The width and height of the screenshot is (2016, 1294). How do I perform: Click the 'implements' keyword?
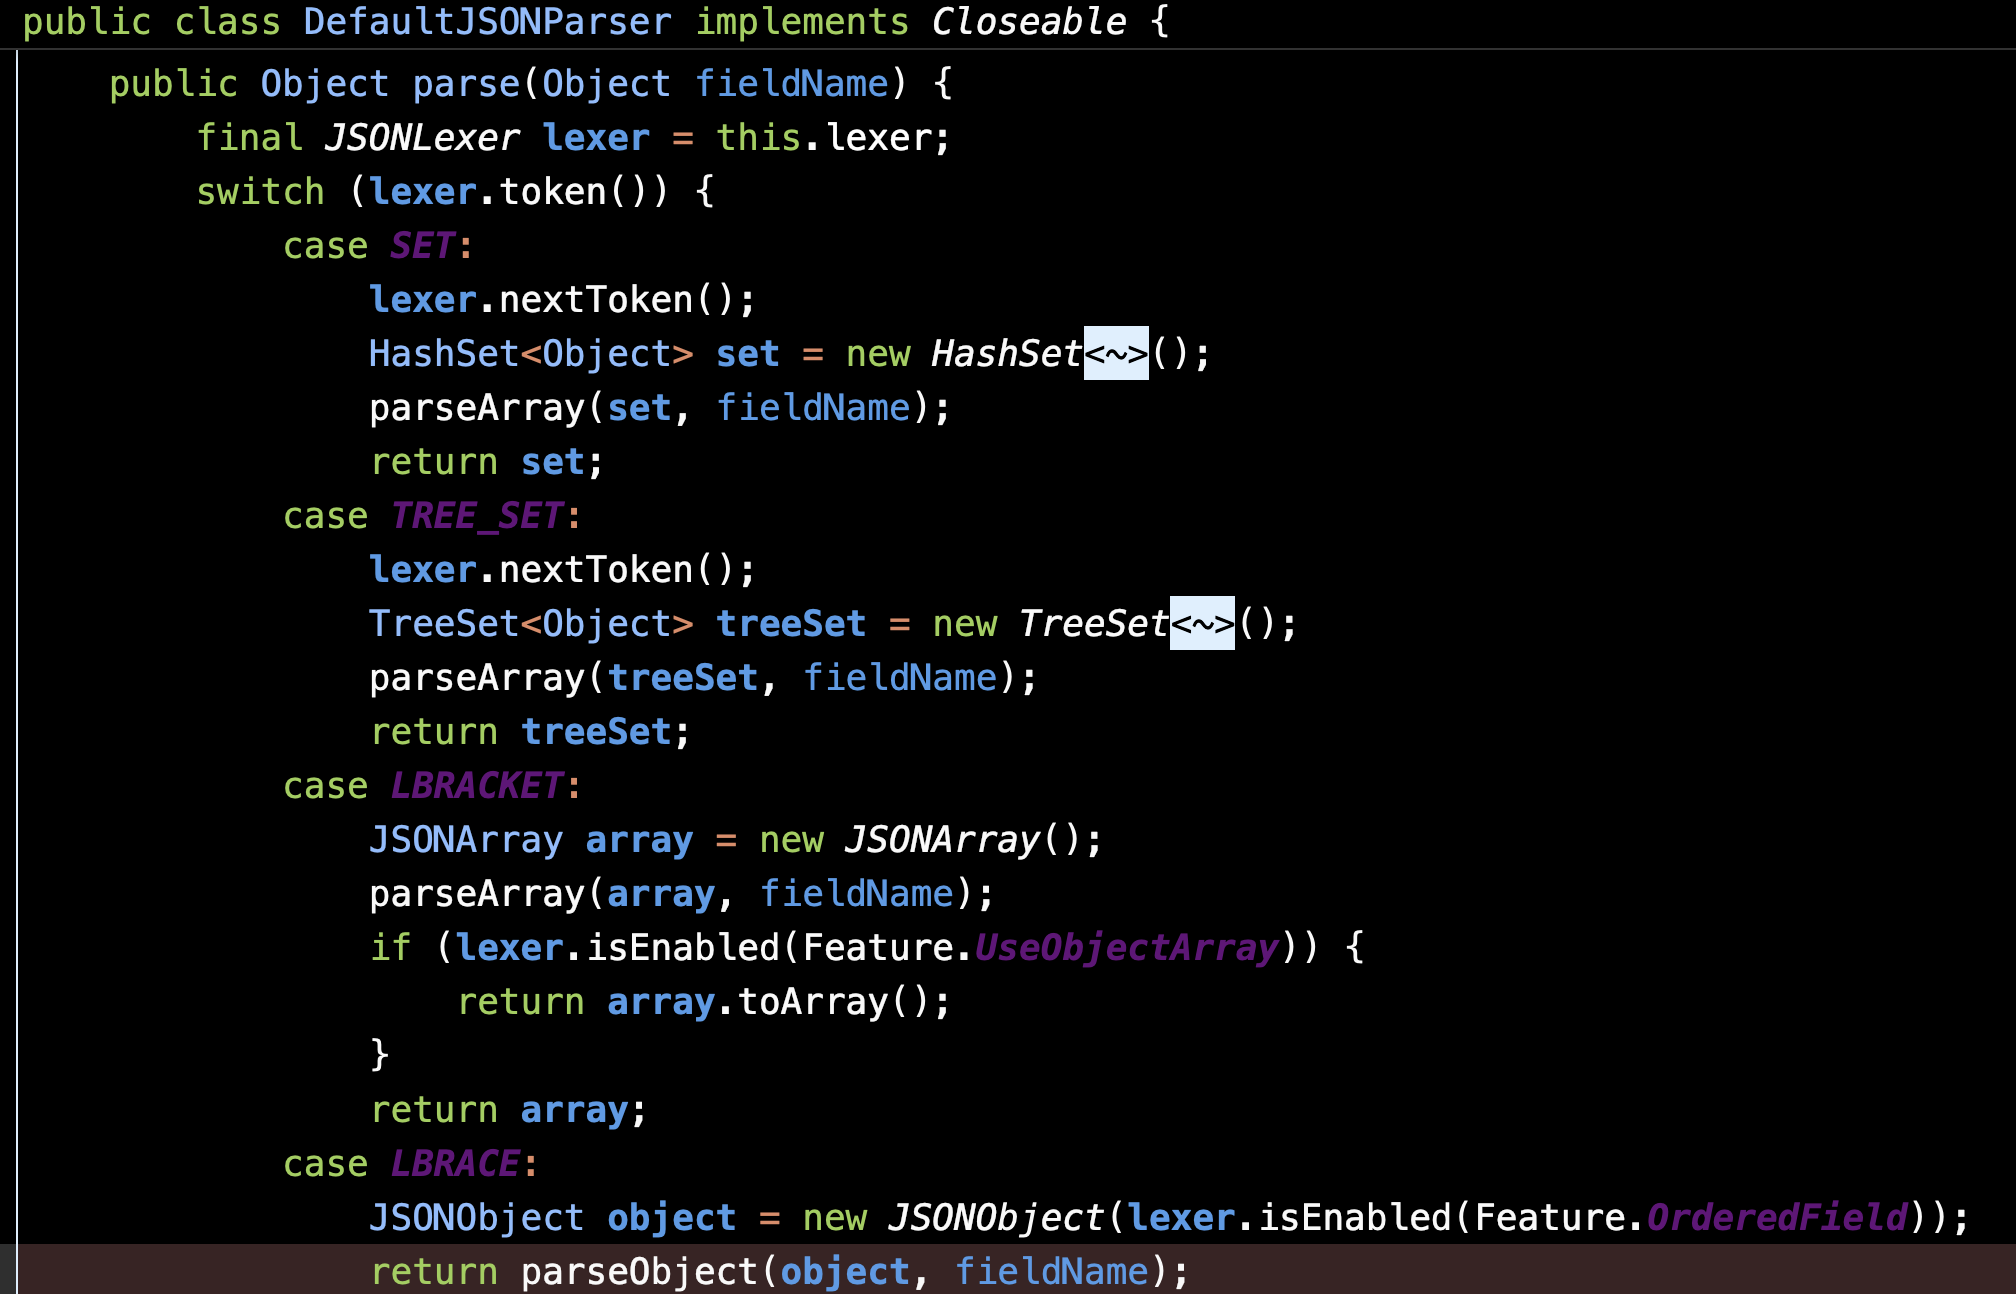click(802, 22)
